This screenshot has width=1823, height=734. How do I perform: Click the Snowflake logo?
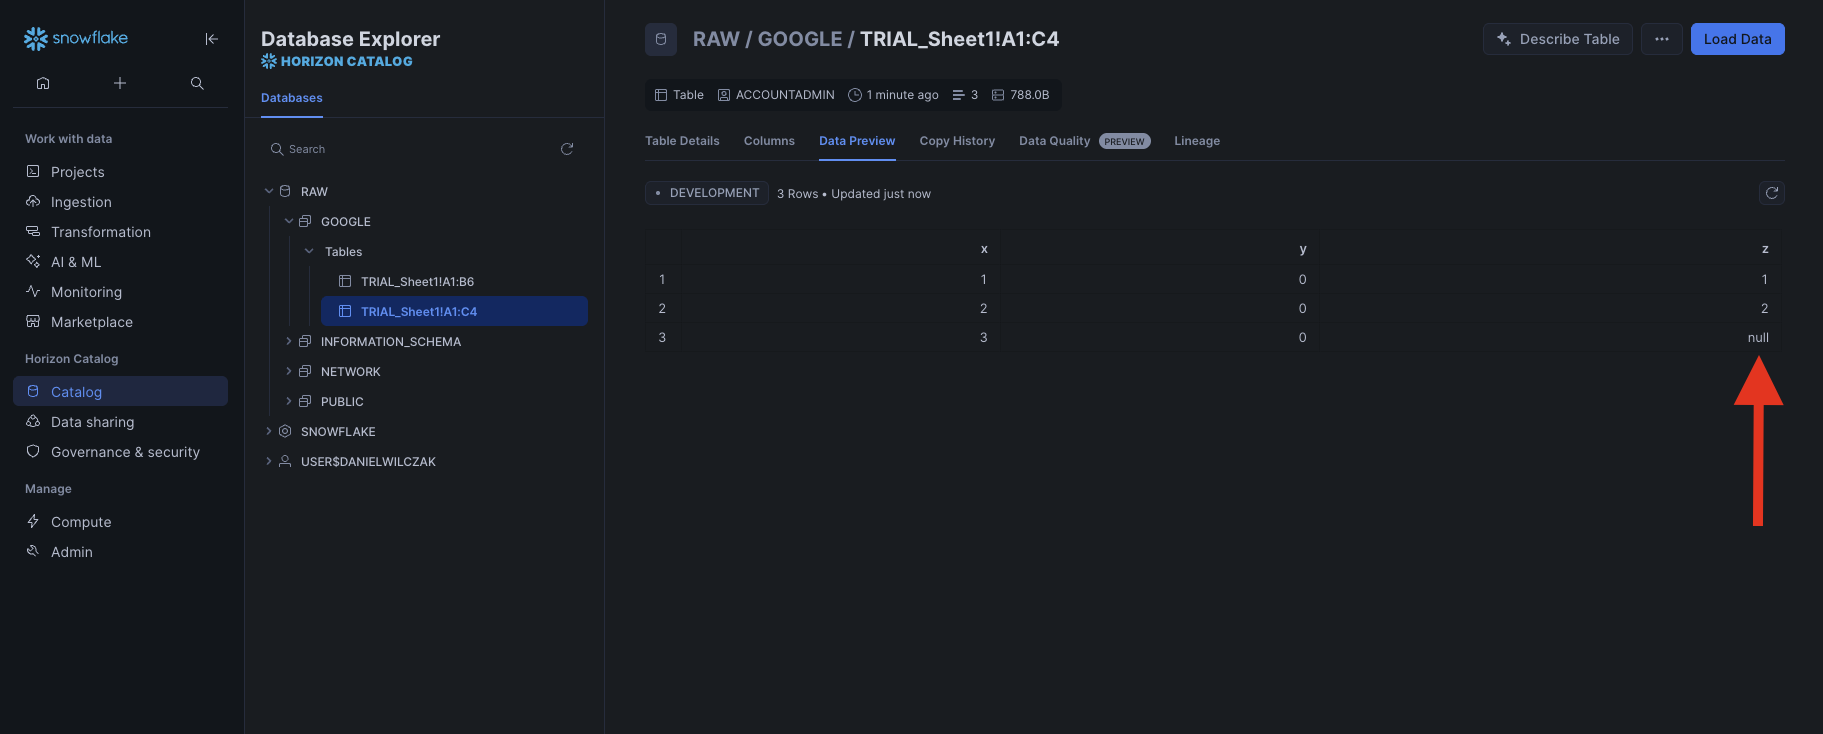point(76,38)
